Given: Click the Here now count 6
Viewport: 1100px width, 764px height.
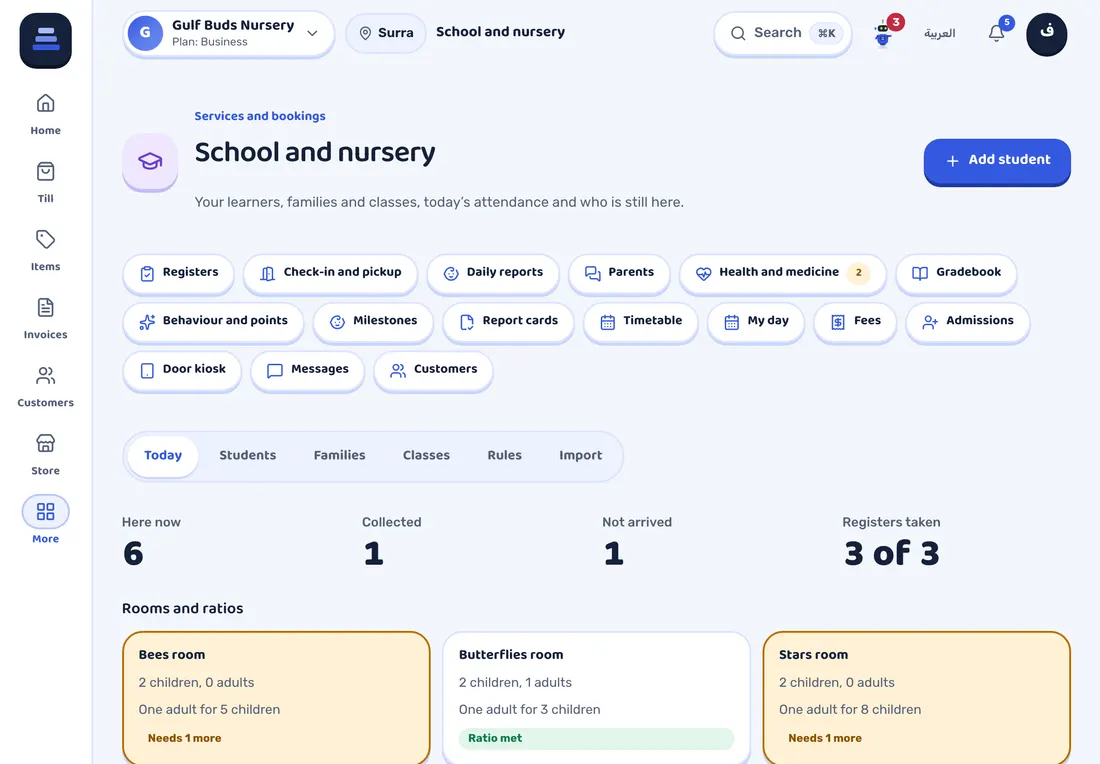Looking at the screenshot, I should (133, 554).
